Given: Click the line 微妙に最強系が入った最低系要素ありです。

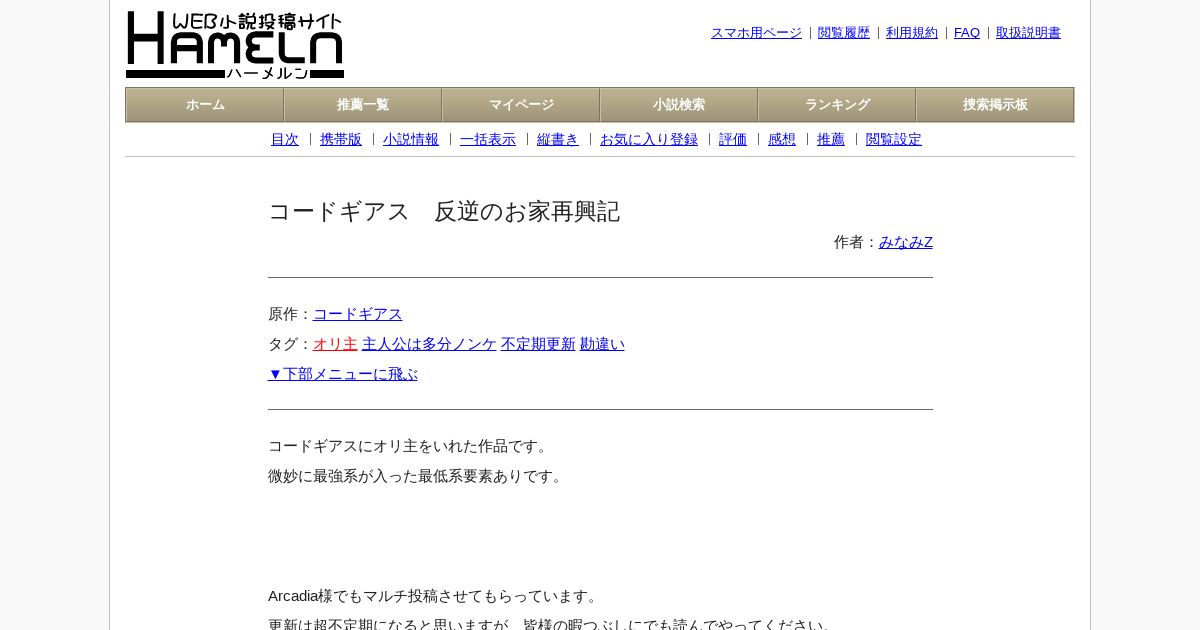Looking at the screenshot, I should coord(418,476).
